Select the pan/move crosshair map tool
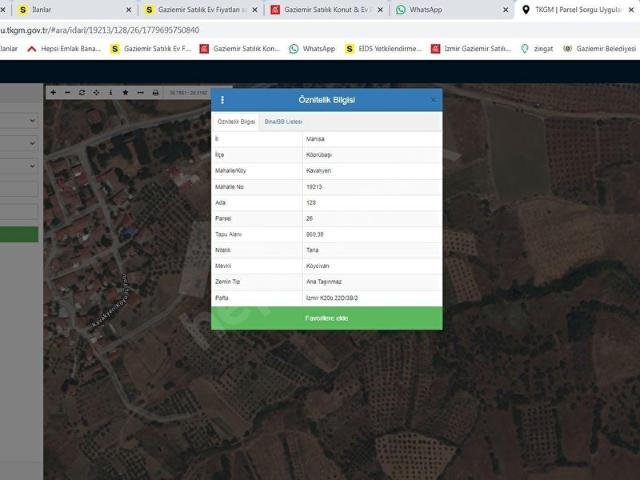Screen dimensions: 640x480 pos(96,93)
